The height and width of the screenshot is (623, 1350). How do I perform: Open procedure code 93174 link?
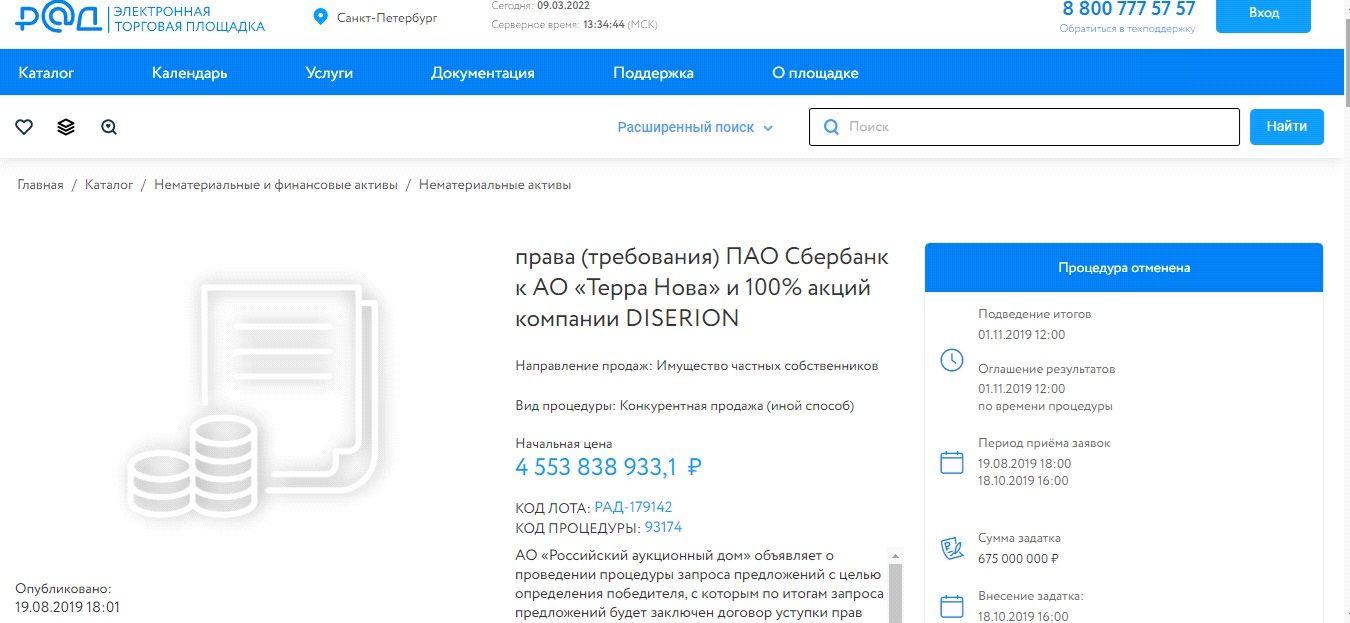663,527
